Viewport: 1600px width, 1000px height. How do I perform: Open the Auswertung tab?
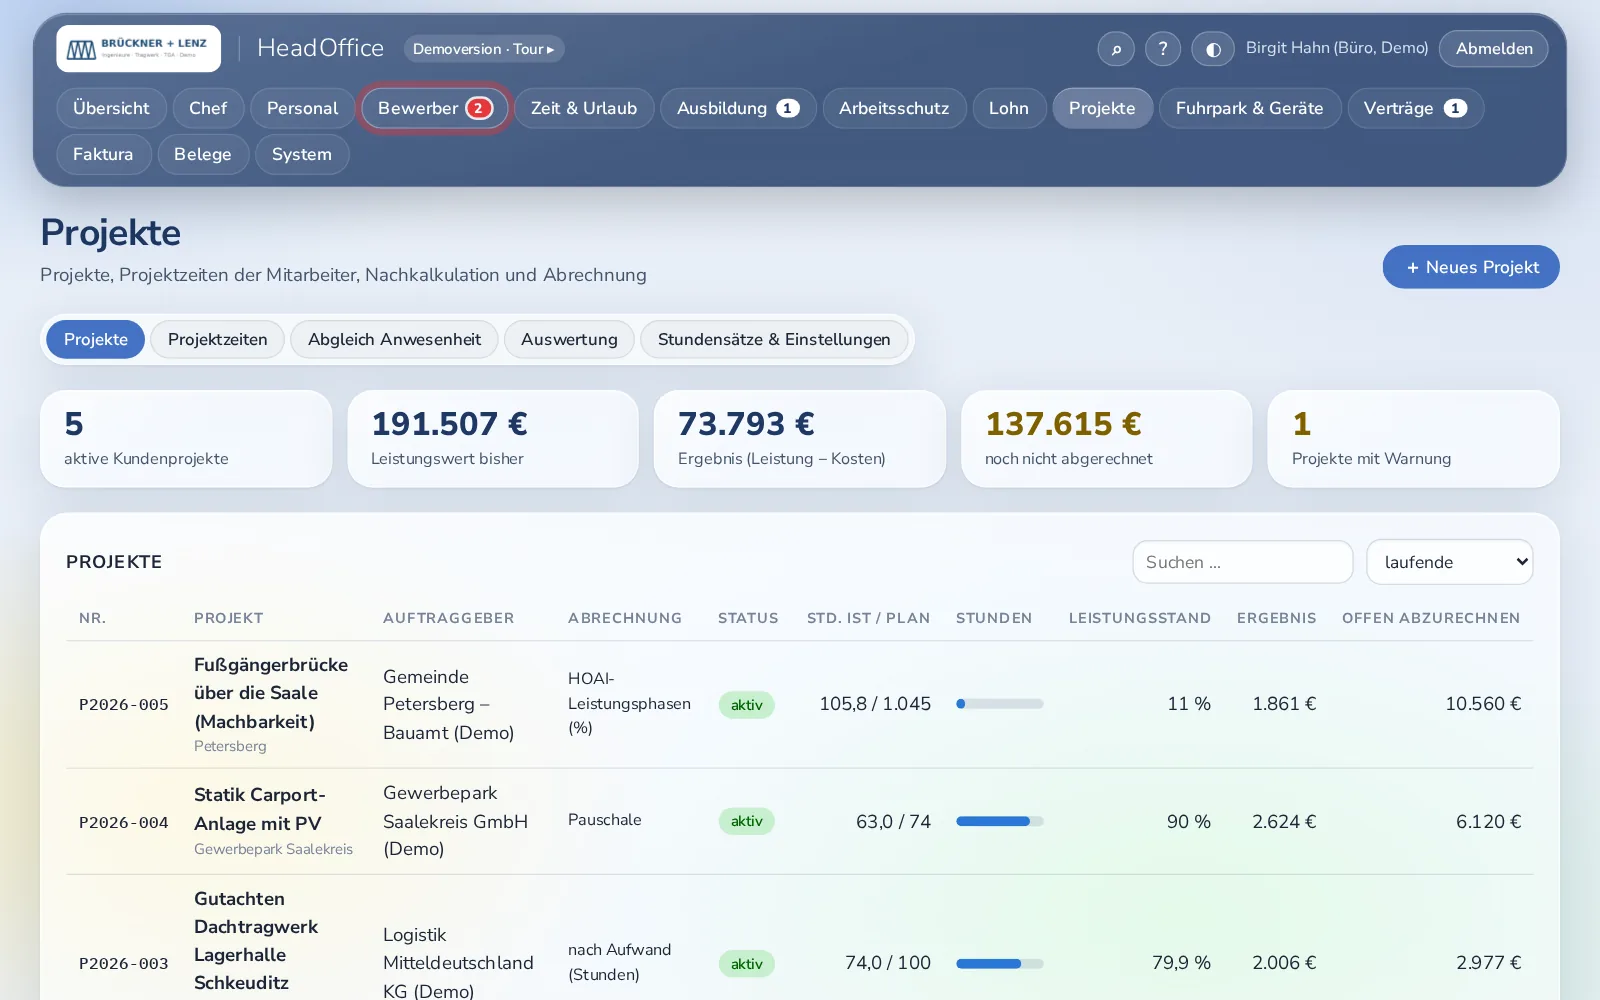click(569, 339)
